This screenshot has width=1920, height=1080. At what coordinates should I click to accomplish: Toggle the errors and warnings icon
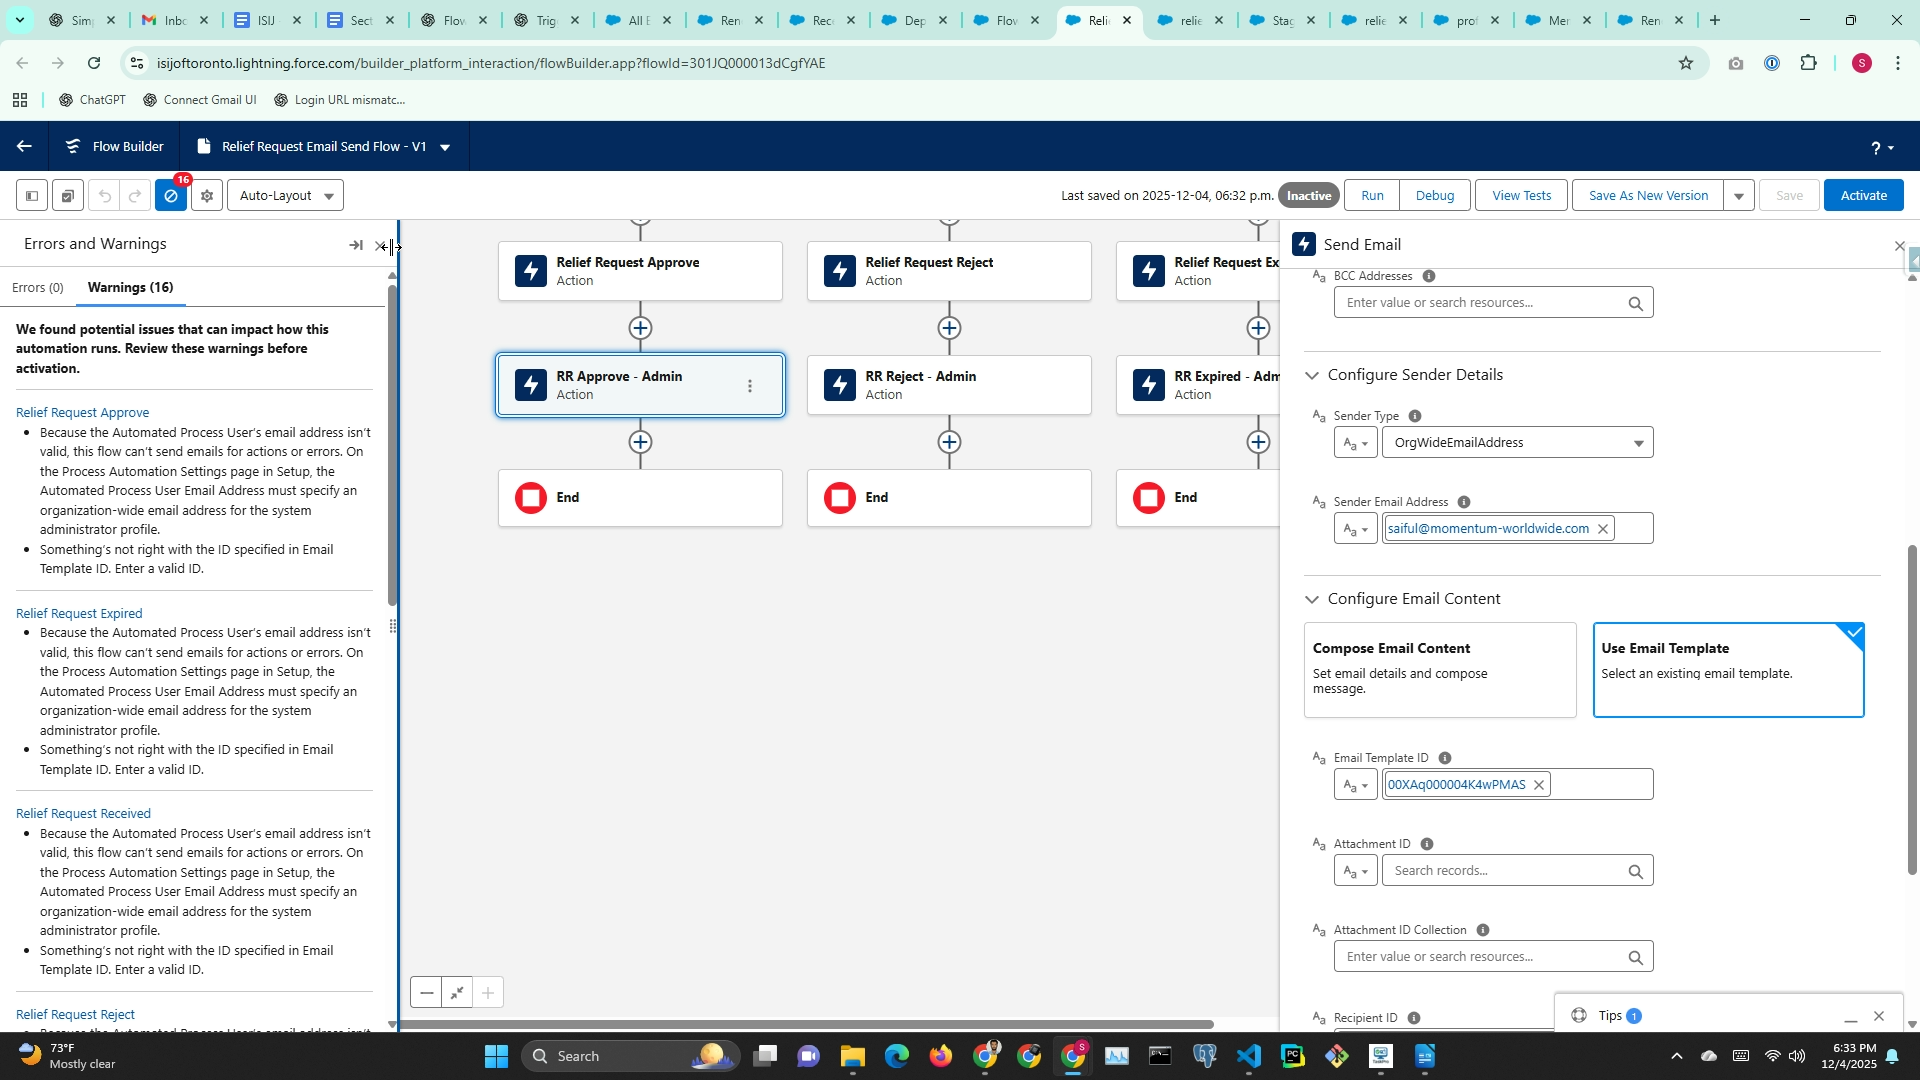pyautogui.click(x=171, y=196)
